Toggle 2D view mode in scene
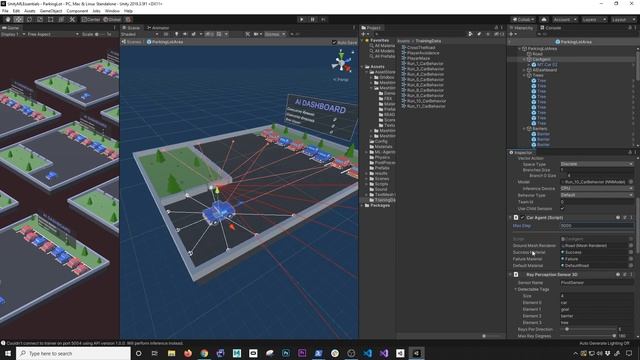640x360 pixels. point(166,34)
